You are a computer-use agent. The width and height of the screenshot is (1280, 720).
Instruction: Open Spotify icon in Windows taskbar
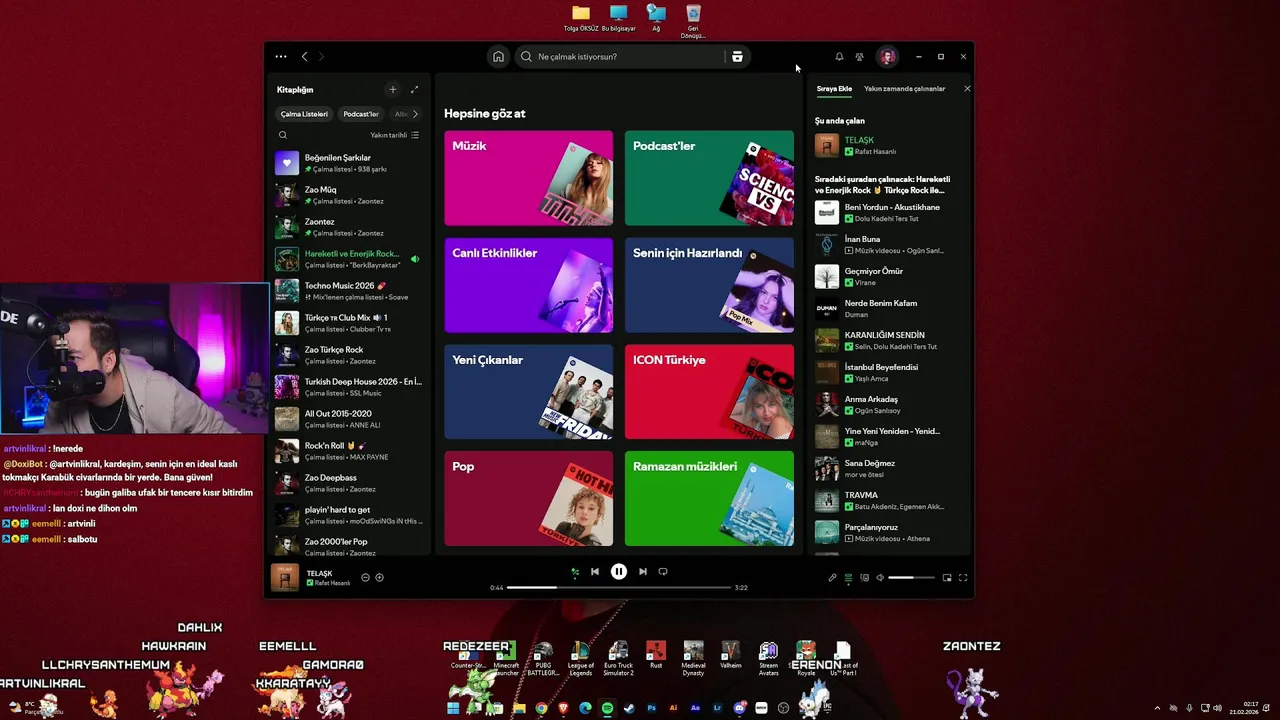[x=607, y=708]
